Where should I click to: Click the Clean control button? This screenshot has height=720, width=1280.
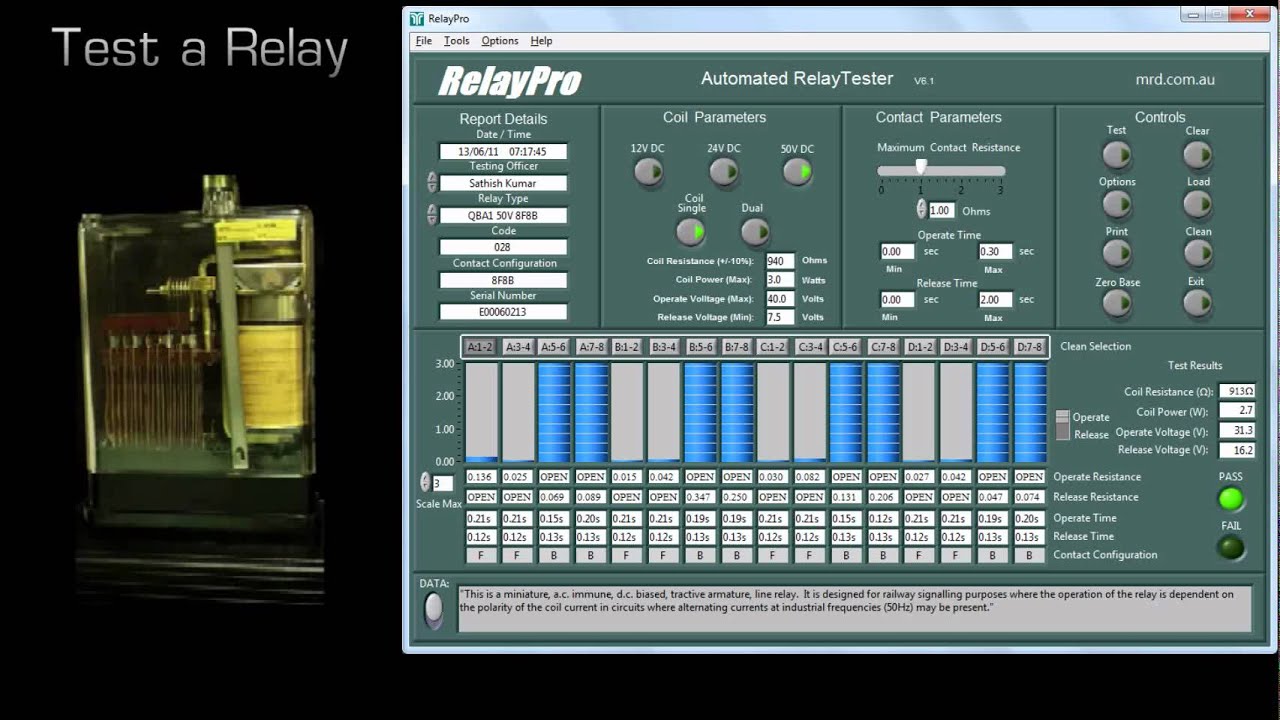pos(1197,254)
